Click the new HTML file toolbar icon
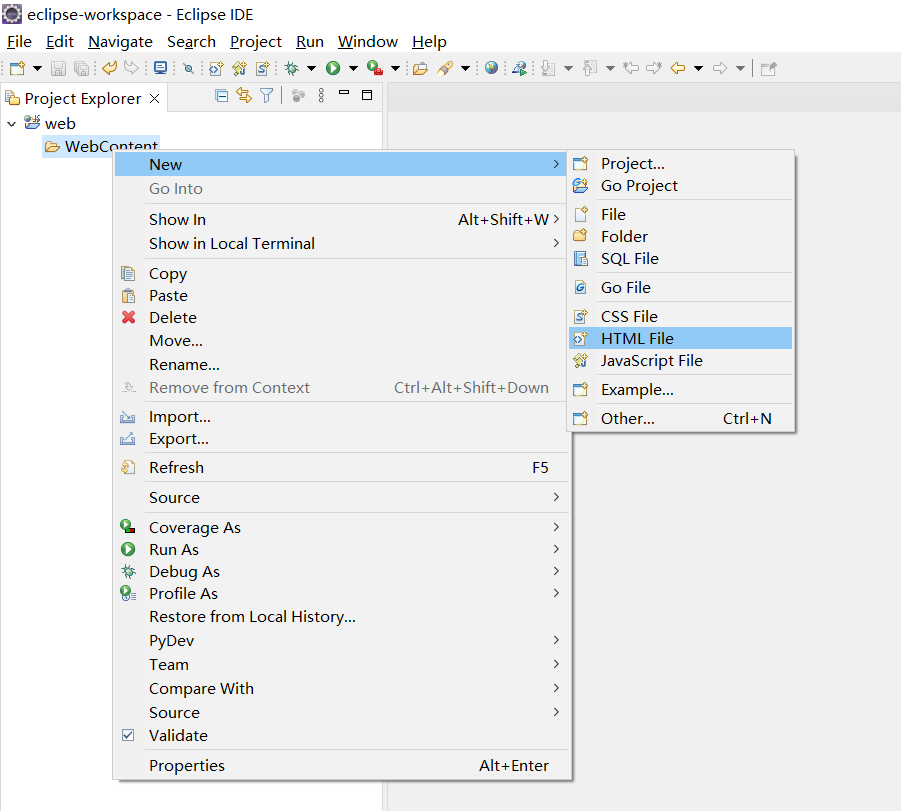 click(216, 68)
